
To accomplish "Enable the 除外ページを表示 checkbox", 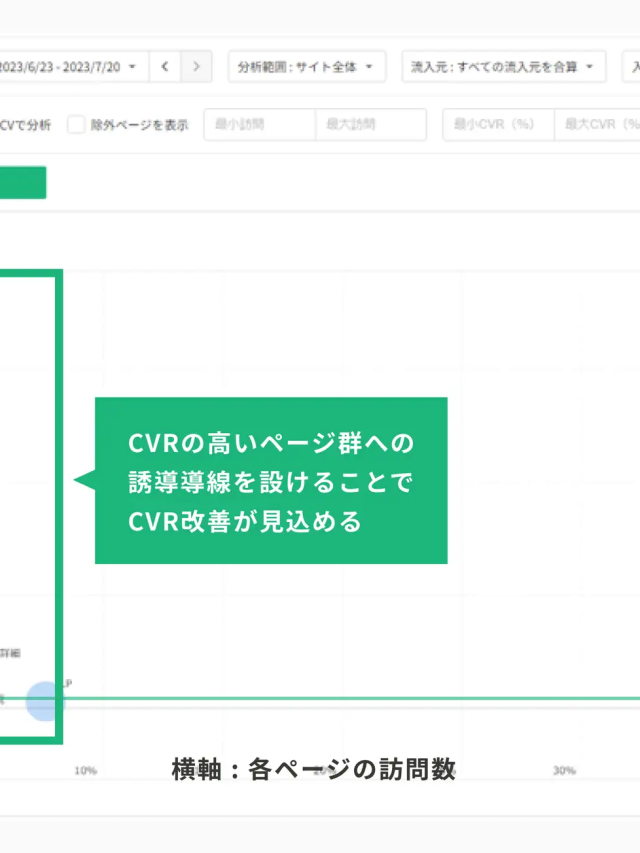I will click(77, 125).
